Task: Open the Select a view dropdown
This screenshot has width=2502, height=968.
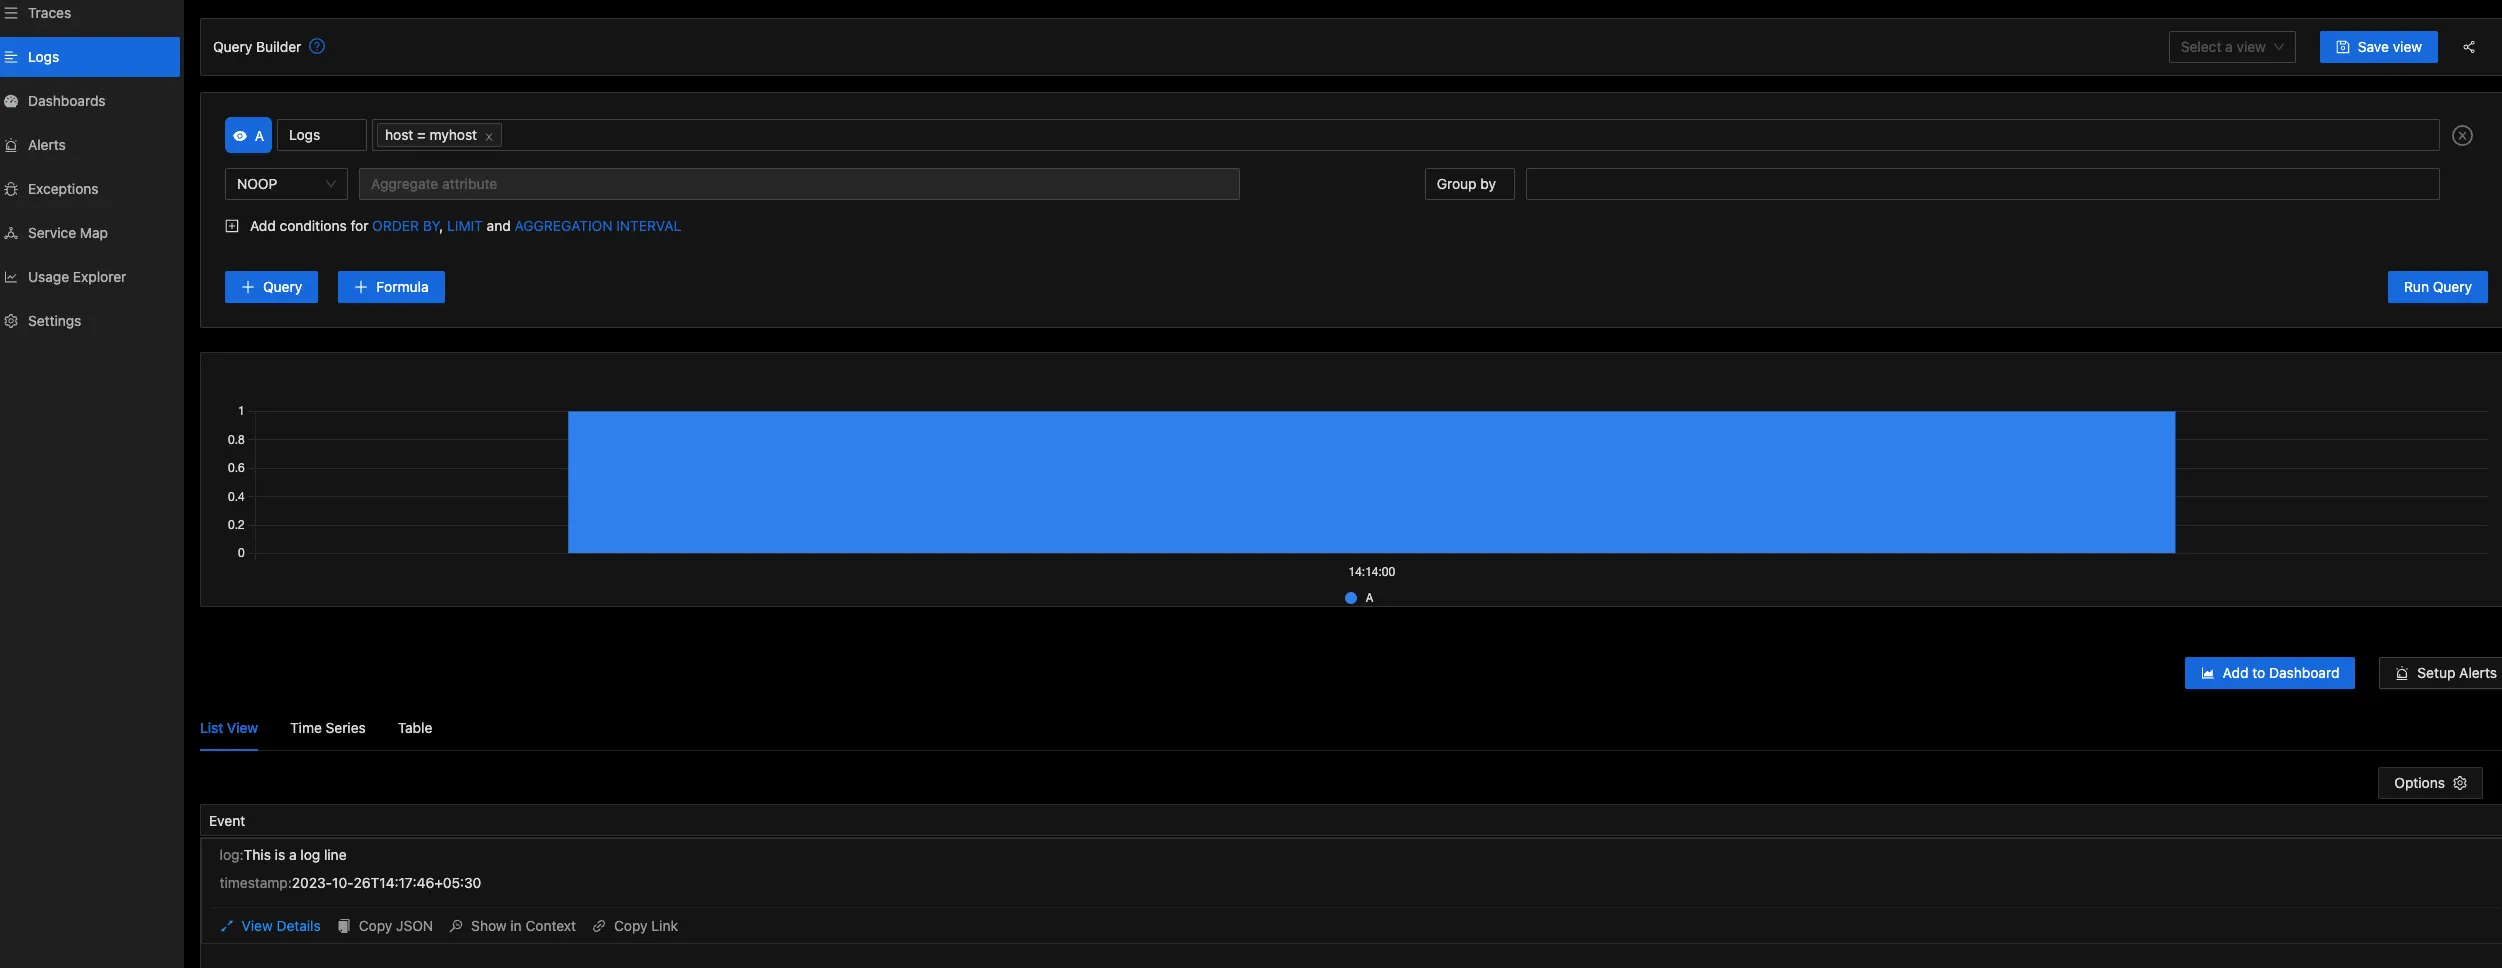Action: (2231, 47)
